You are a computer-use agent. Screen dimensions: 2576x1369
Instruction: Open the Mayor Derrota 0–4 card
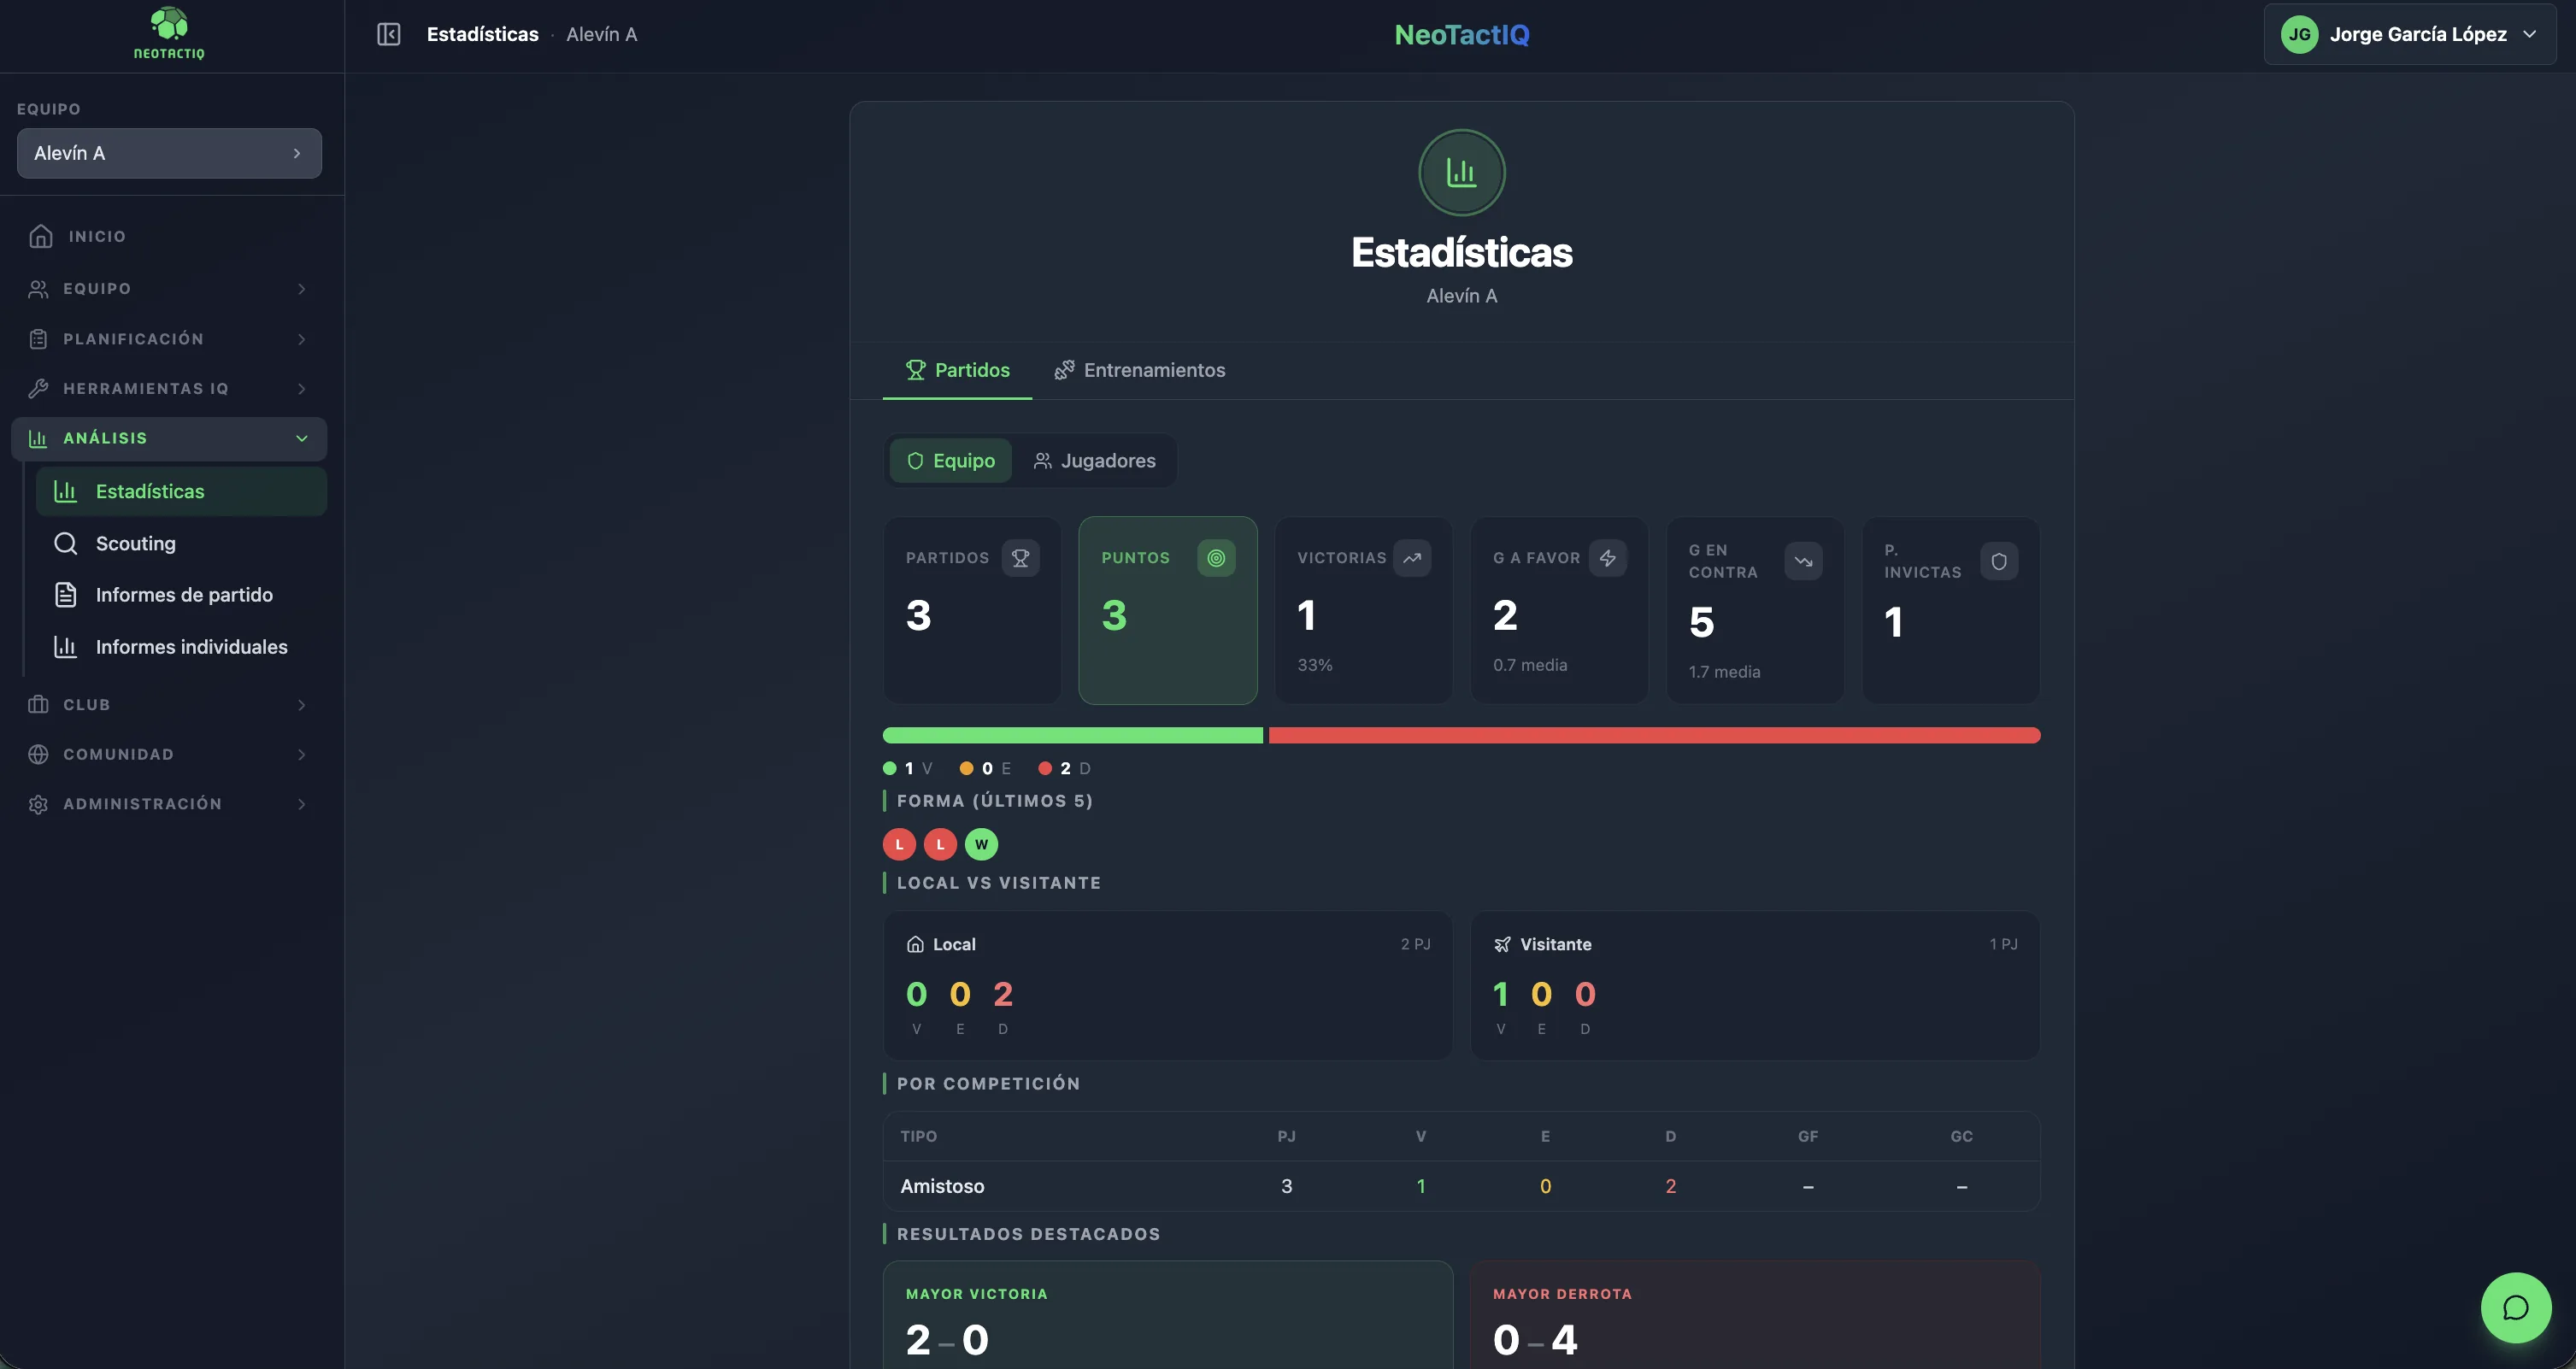1755,1315
